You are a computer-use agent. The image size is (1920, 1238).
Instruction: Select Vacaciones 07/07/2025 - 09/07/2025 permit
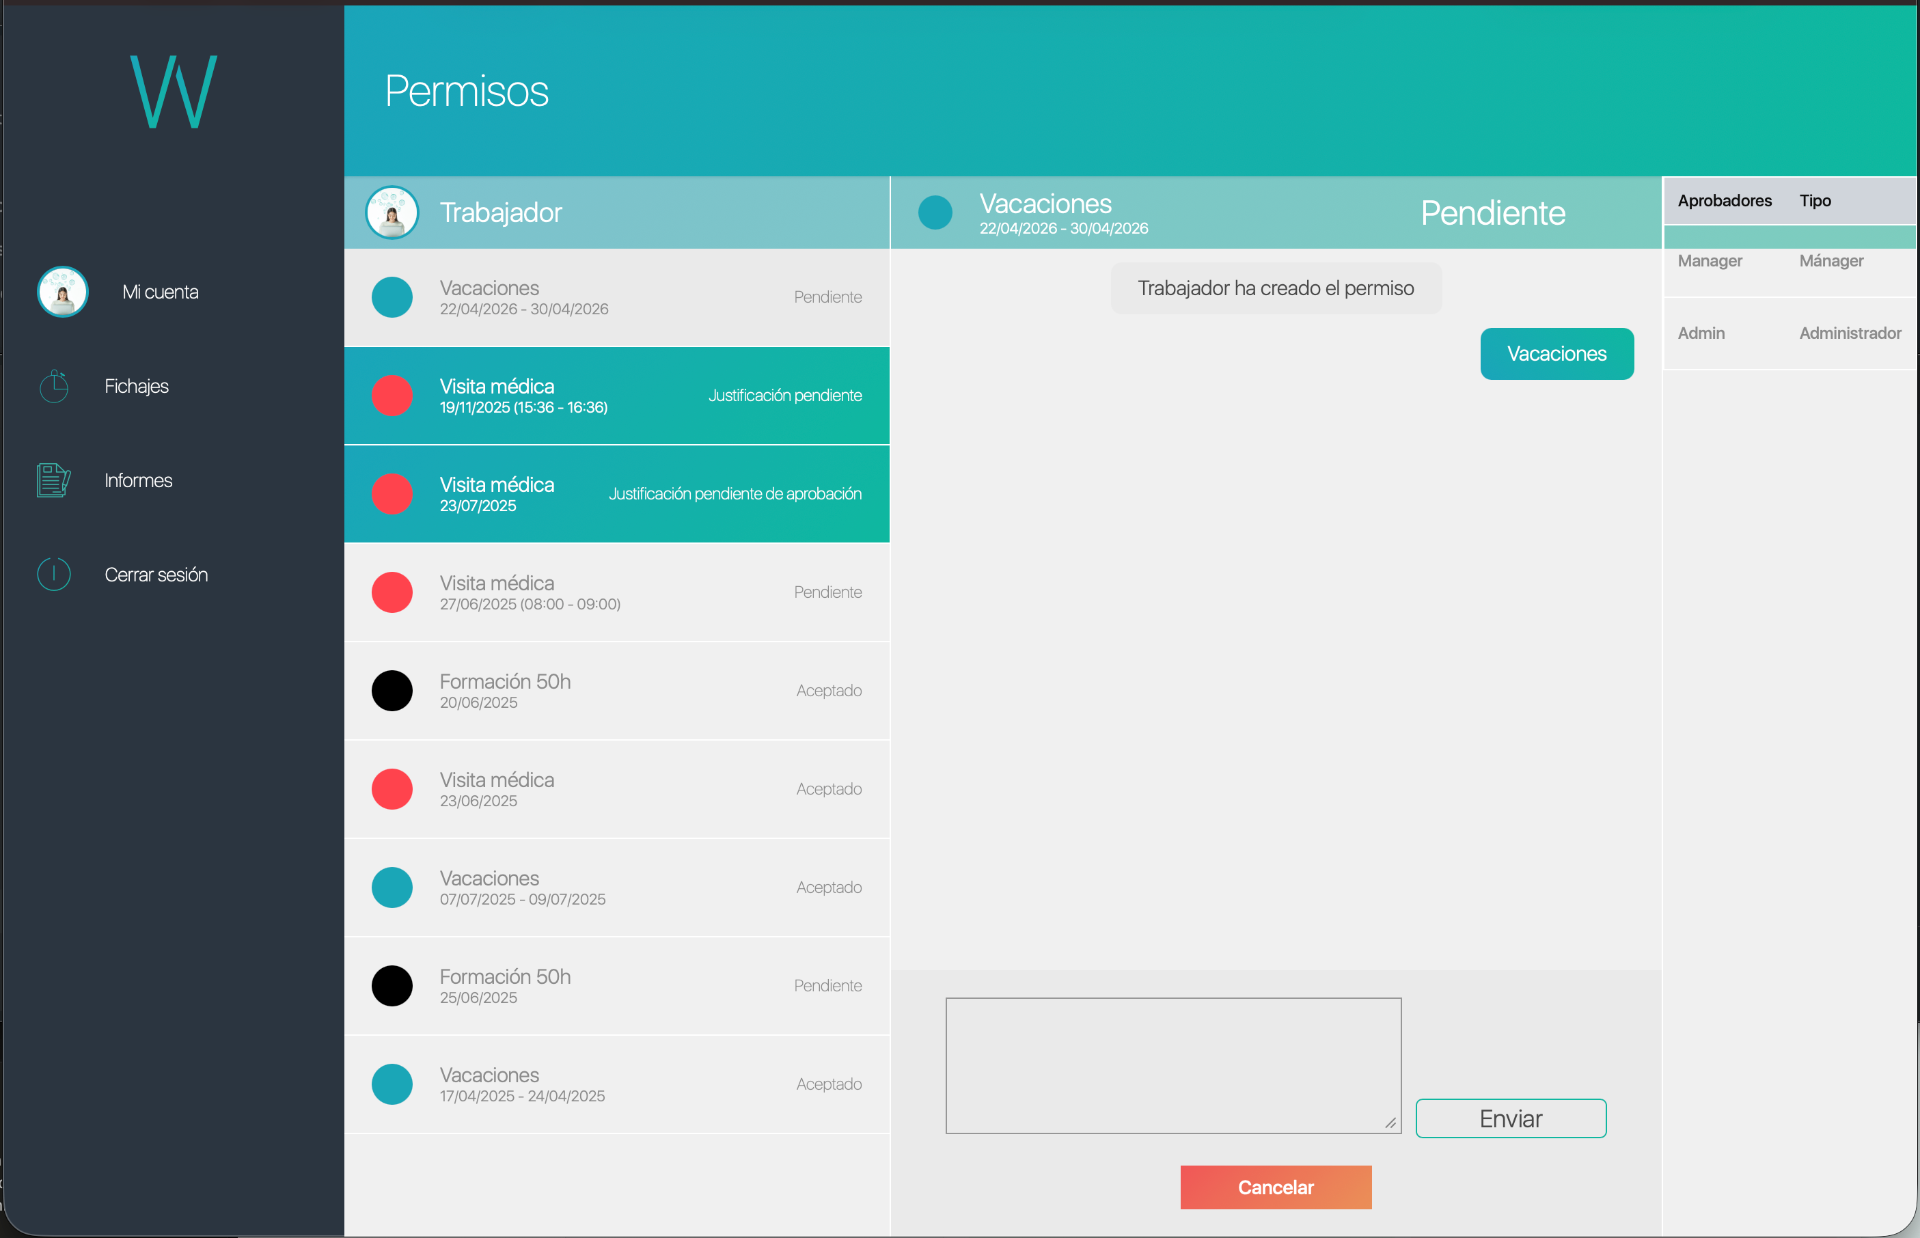tap(617, 888)
